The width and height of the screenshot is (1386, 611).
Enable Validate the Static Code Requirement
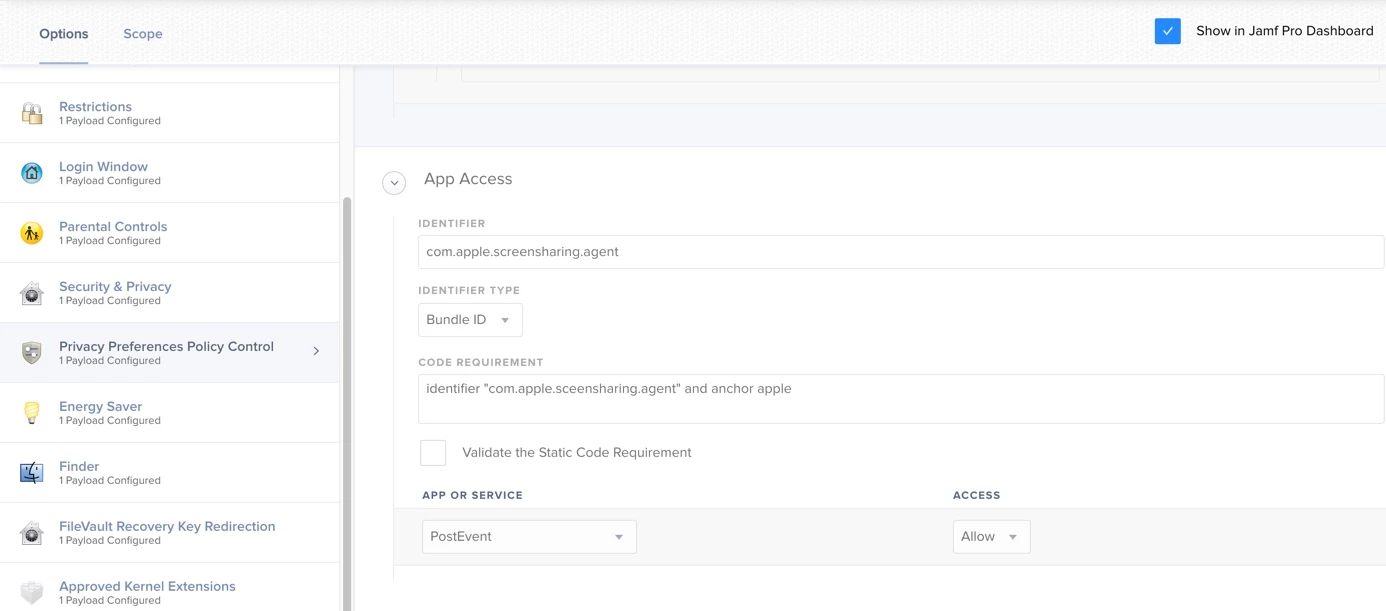pyautogui.click(x=433, y=452)
